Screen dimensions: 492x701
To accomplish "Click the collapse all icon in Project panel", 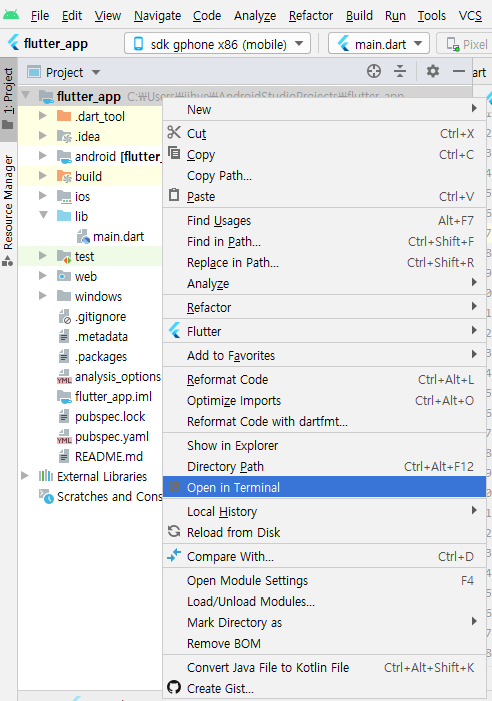I will pyautogui.click(x=400, y=71).
